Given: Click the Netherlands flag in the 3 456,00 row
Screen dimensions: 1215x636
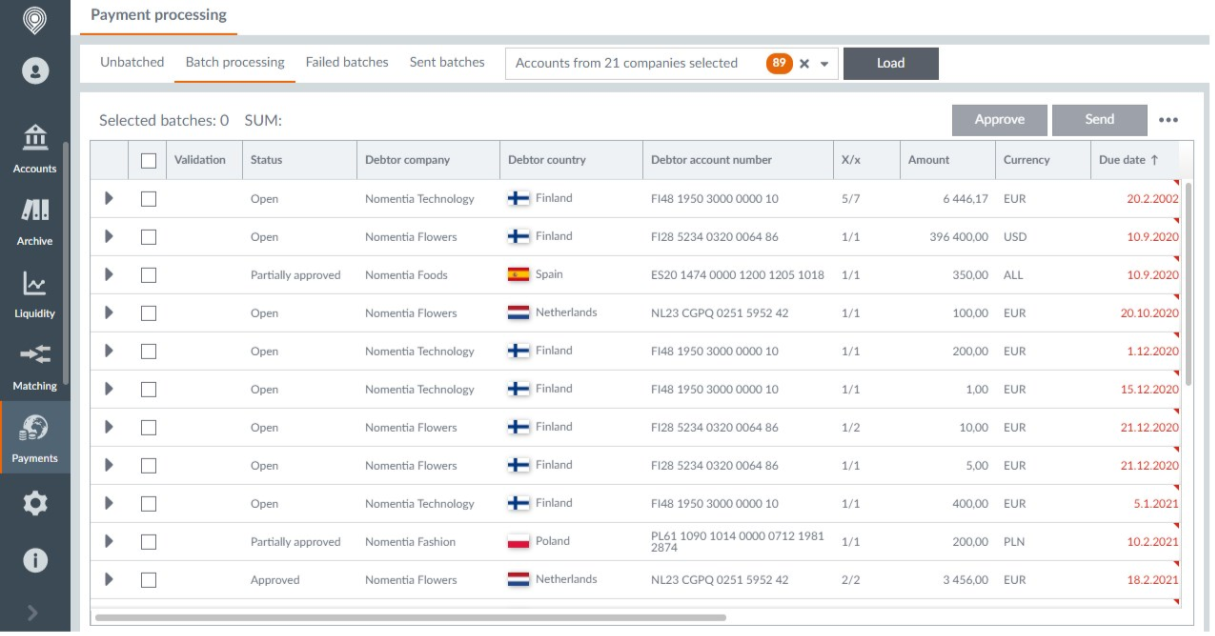Looking at the screenshot, I should [518, 580].
